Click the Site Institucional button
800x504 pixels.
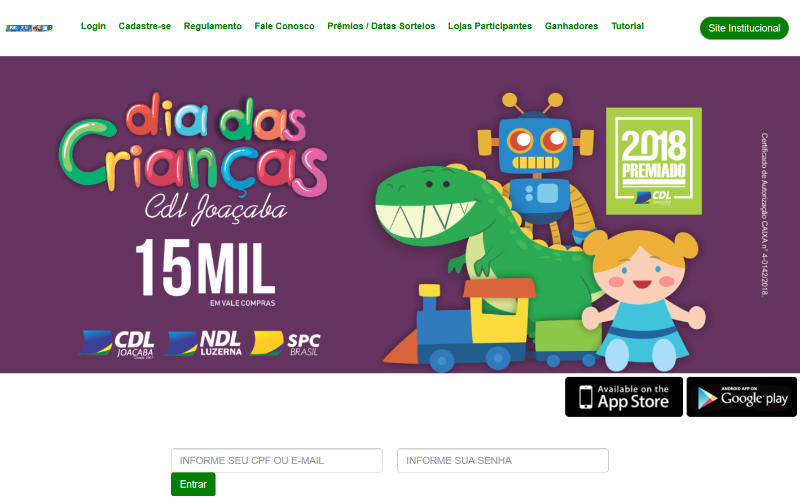744,28
